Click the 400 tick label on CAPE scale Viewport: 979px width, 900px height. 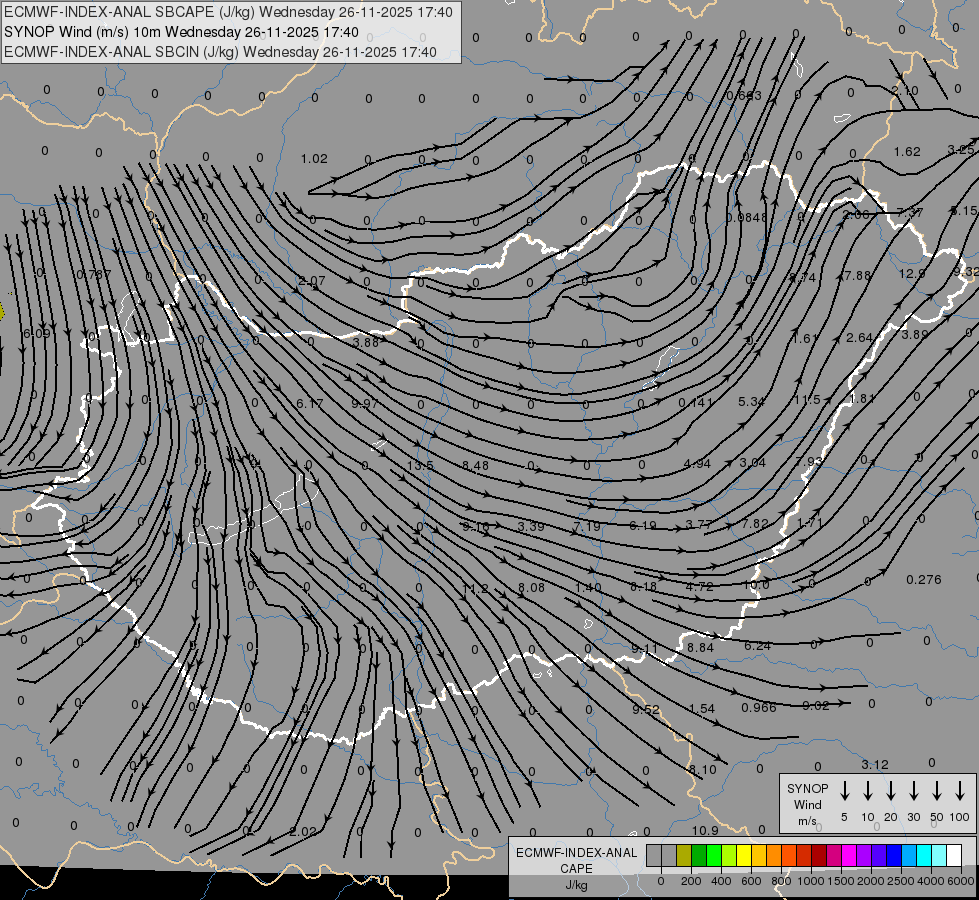(721, 881)
